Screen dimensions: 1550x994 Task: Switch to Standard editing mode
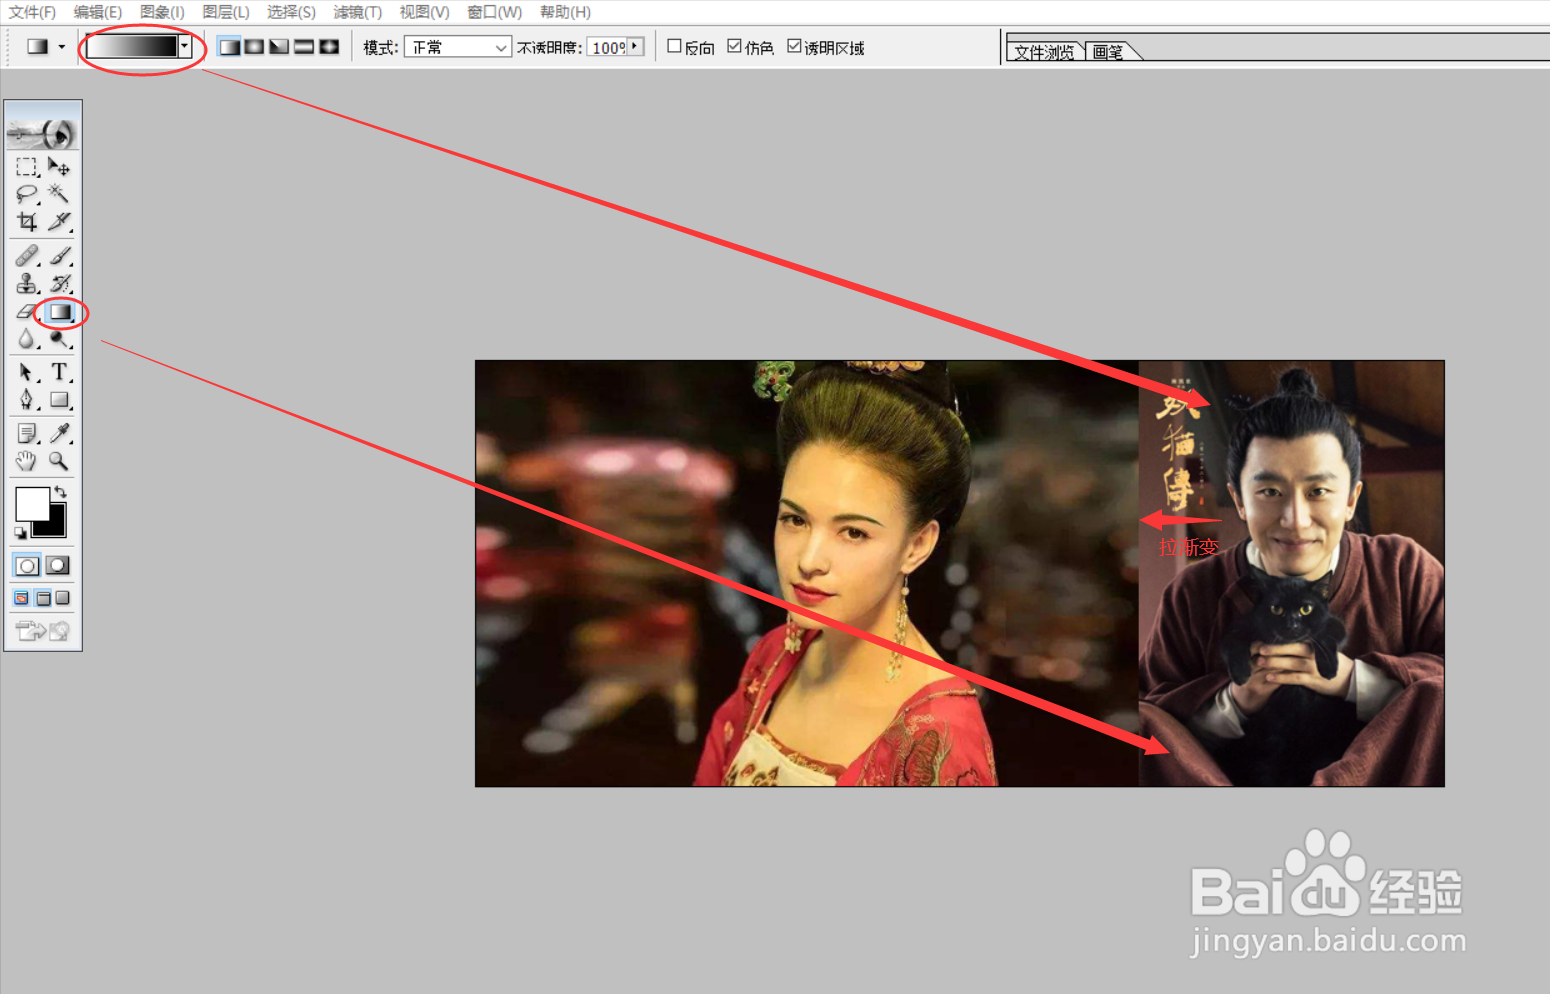[27, 566]
